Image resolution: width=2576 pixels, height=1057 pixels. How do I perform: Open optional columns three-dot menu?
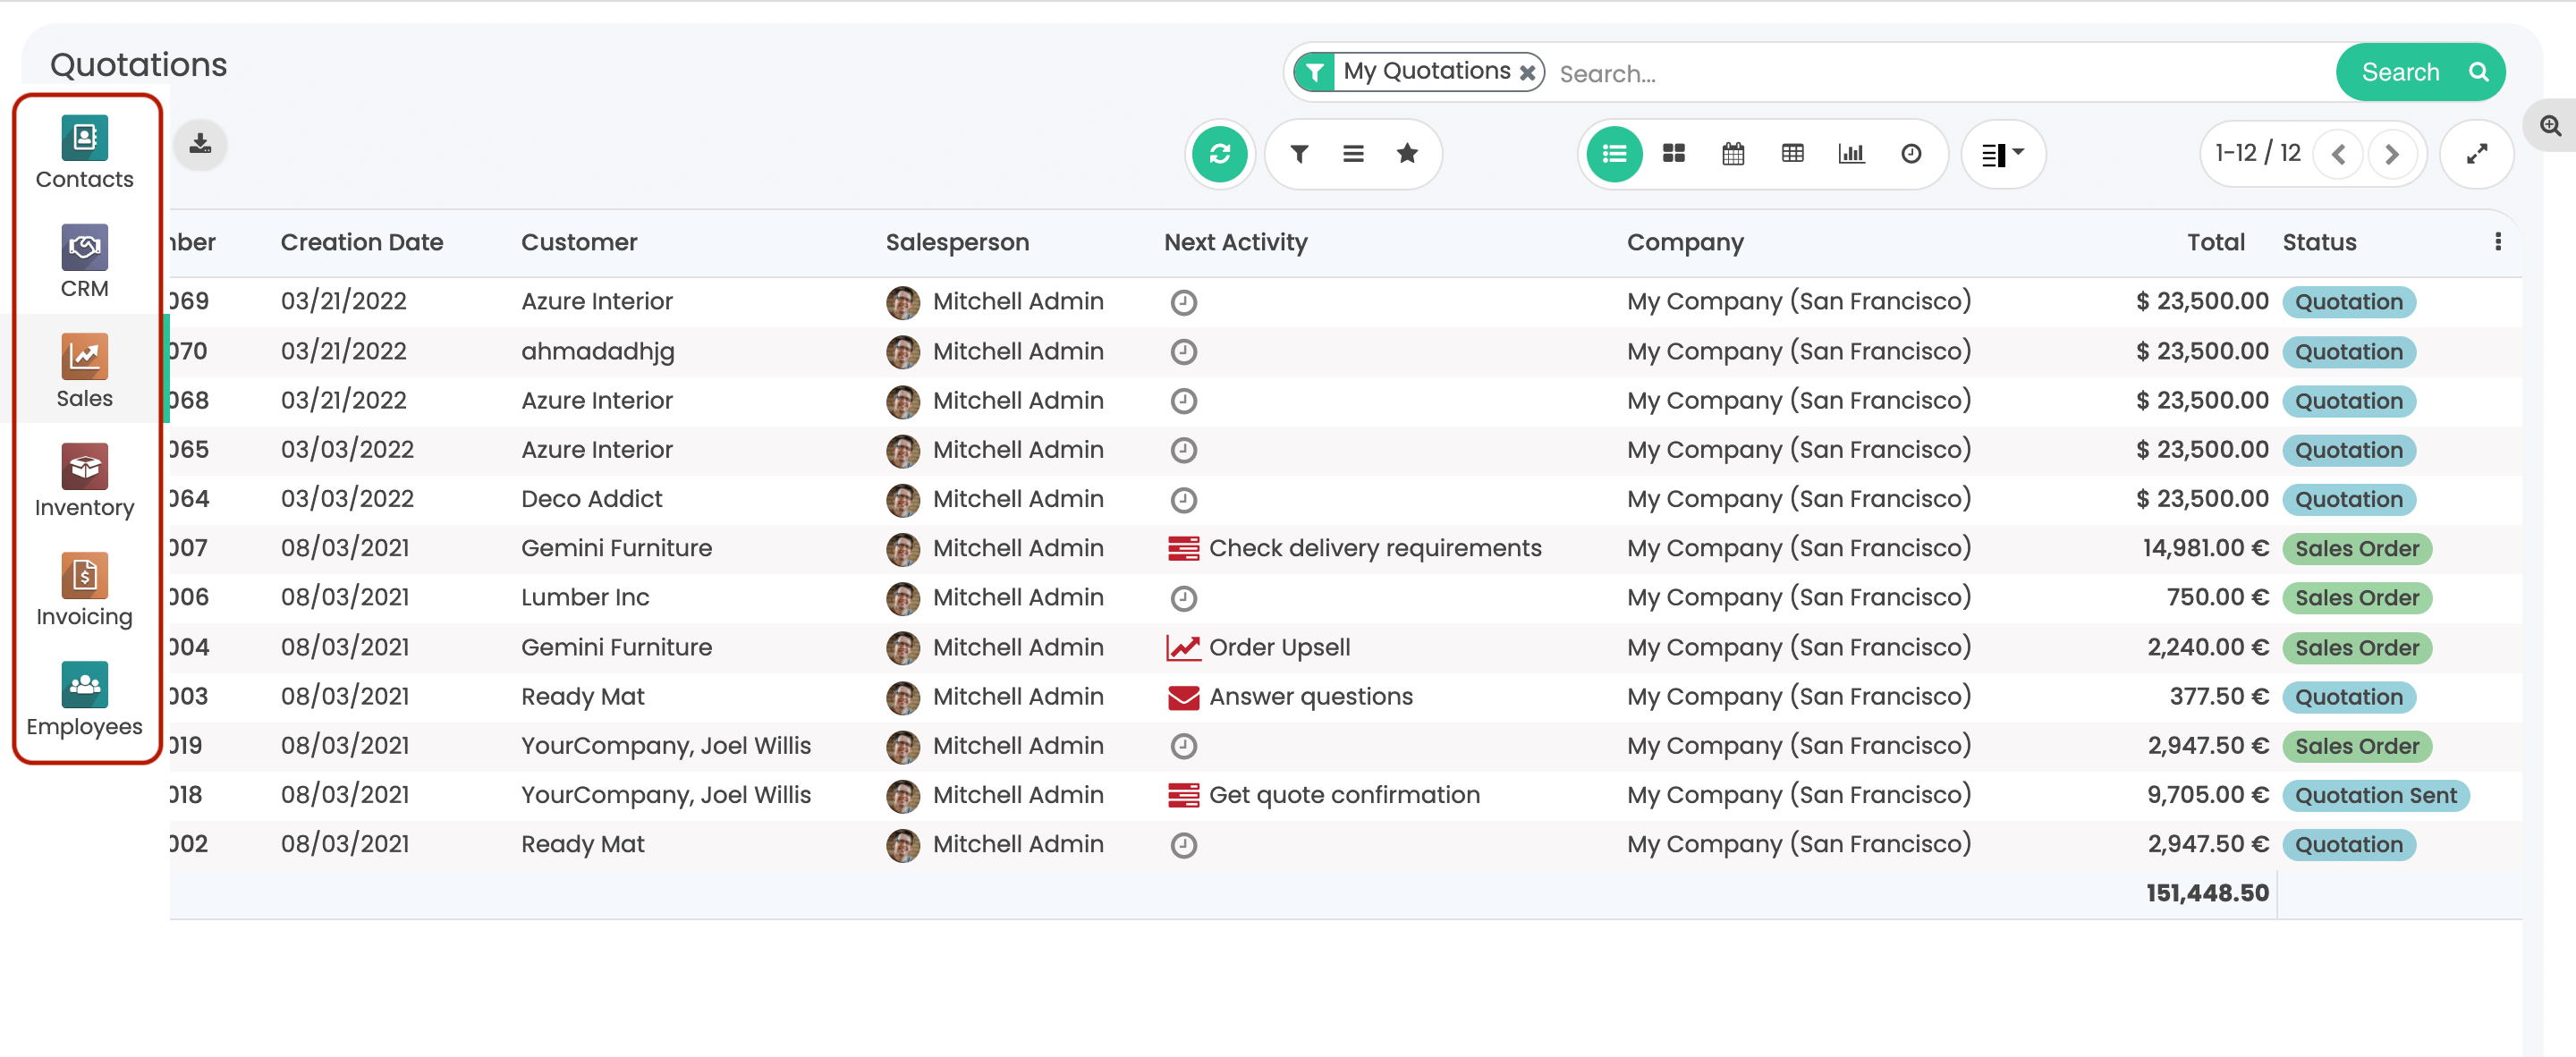click(2498, 242)
